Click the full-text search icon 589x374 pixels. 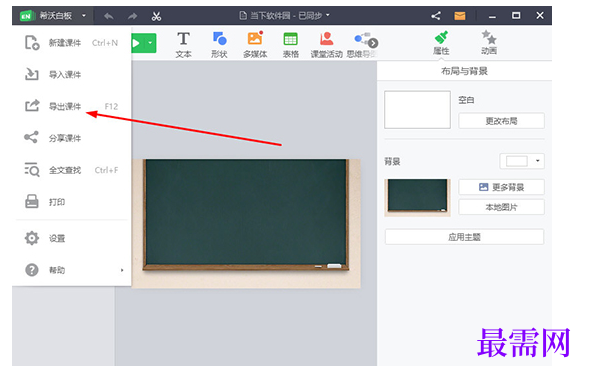32,169
